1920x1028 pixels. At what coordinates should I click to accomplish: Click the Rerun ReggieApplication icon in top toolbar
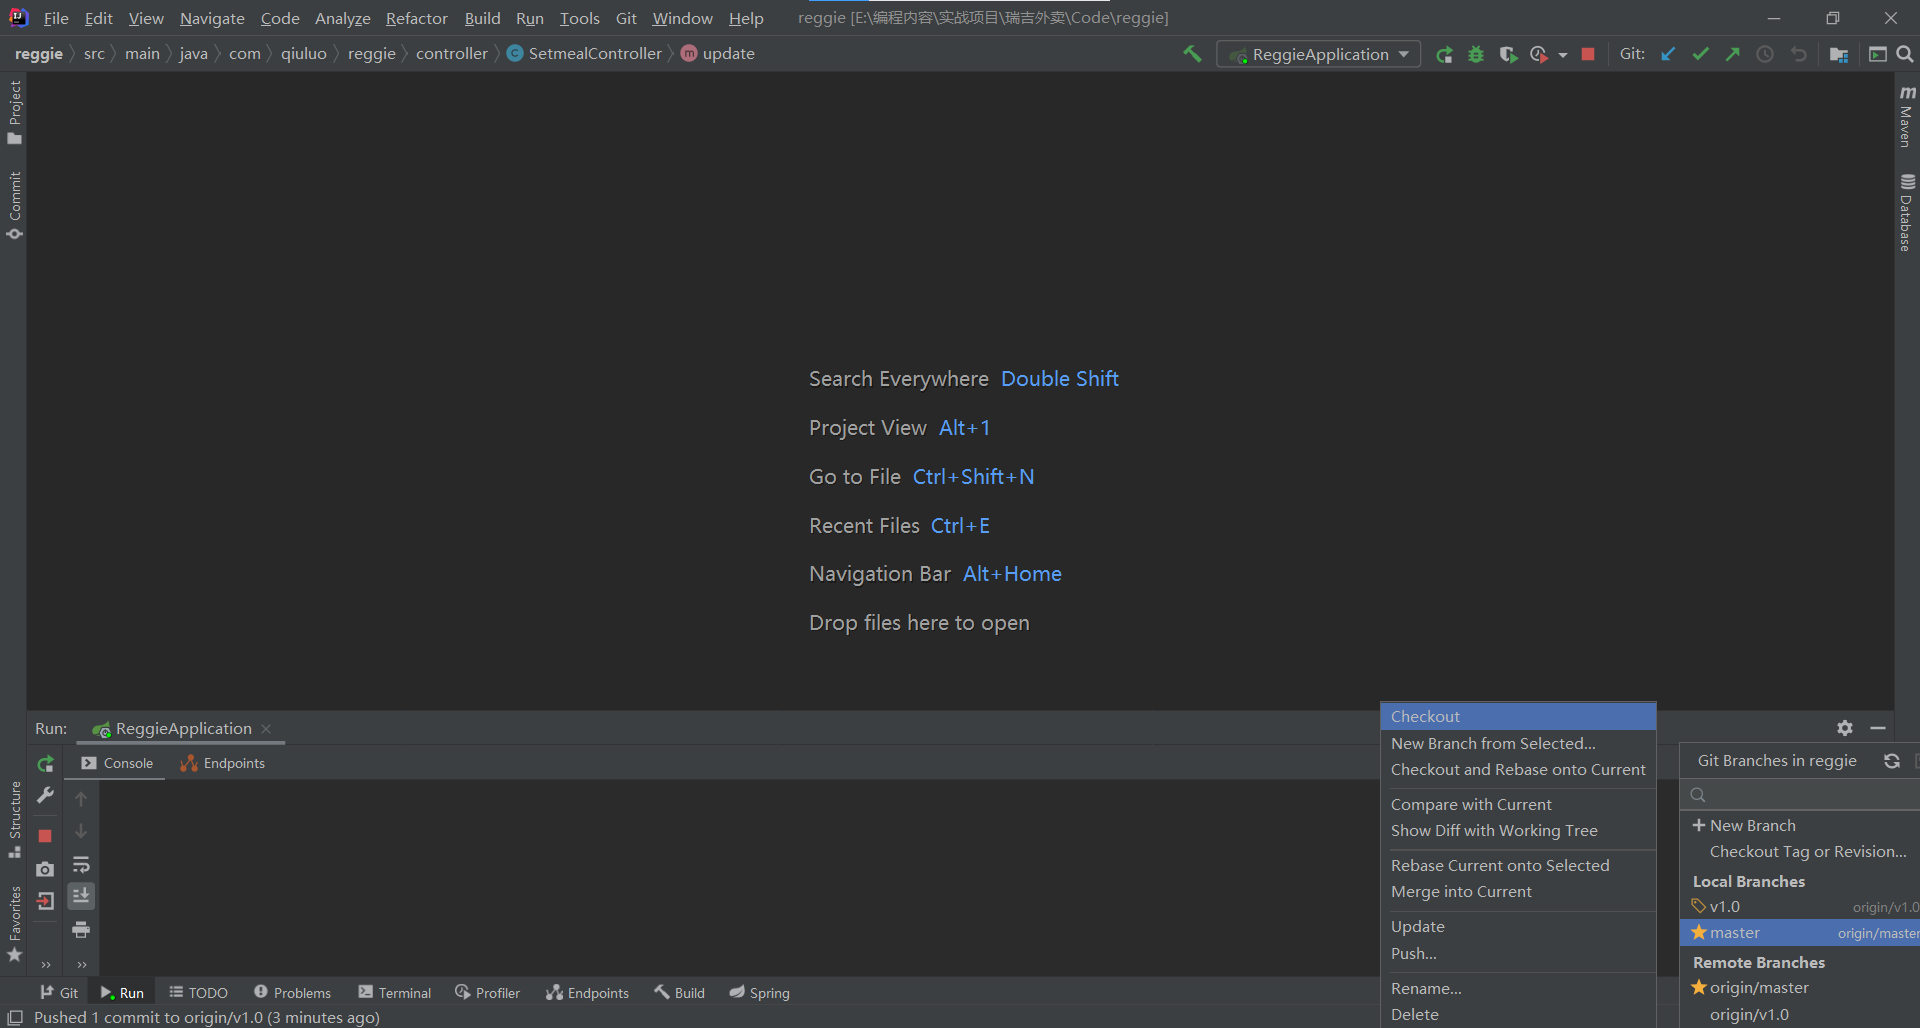[x=1444, y=54]
